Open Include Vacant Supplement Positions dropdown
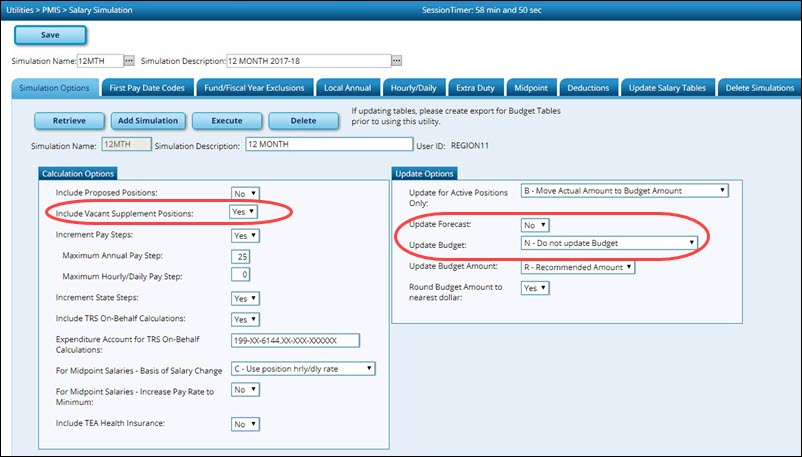 (x=245, y=212)
